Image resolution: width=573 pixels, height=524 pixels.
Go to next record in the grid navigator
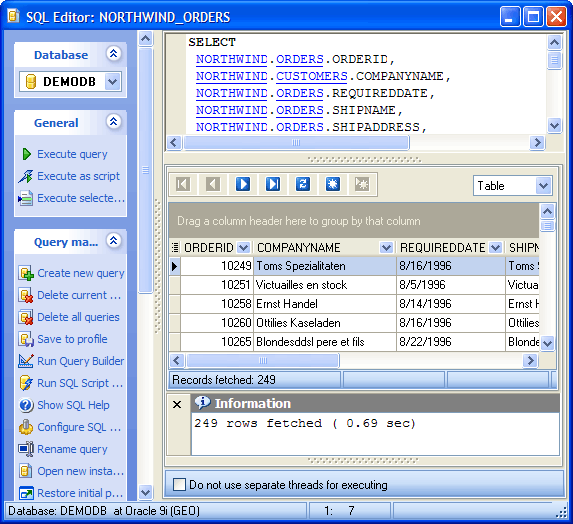coord(243,184)
